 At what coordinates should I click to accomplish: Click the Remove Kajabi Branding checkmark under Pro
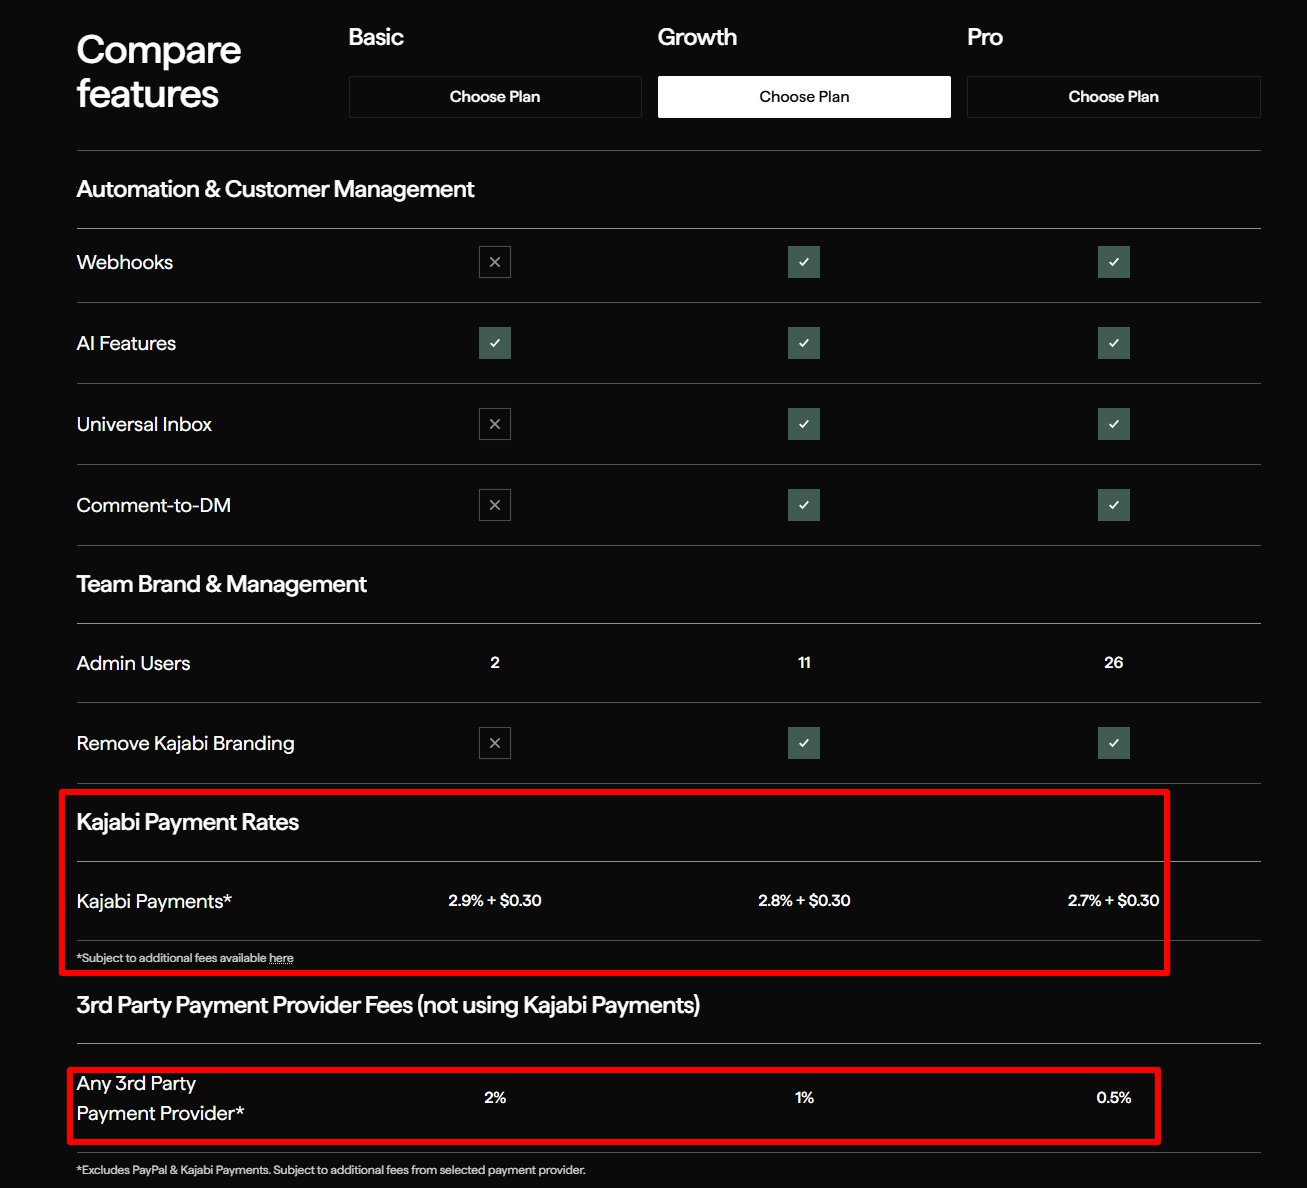(1114, 743)
